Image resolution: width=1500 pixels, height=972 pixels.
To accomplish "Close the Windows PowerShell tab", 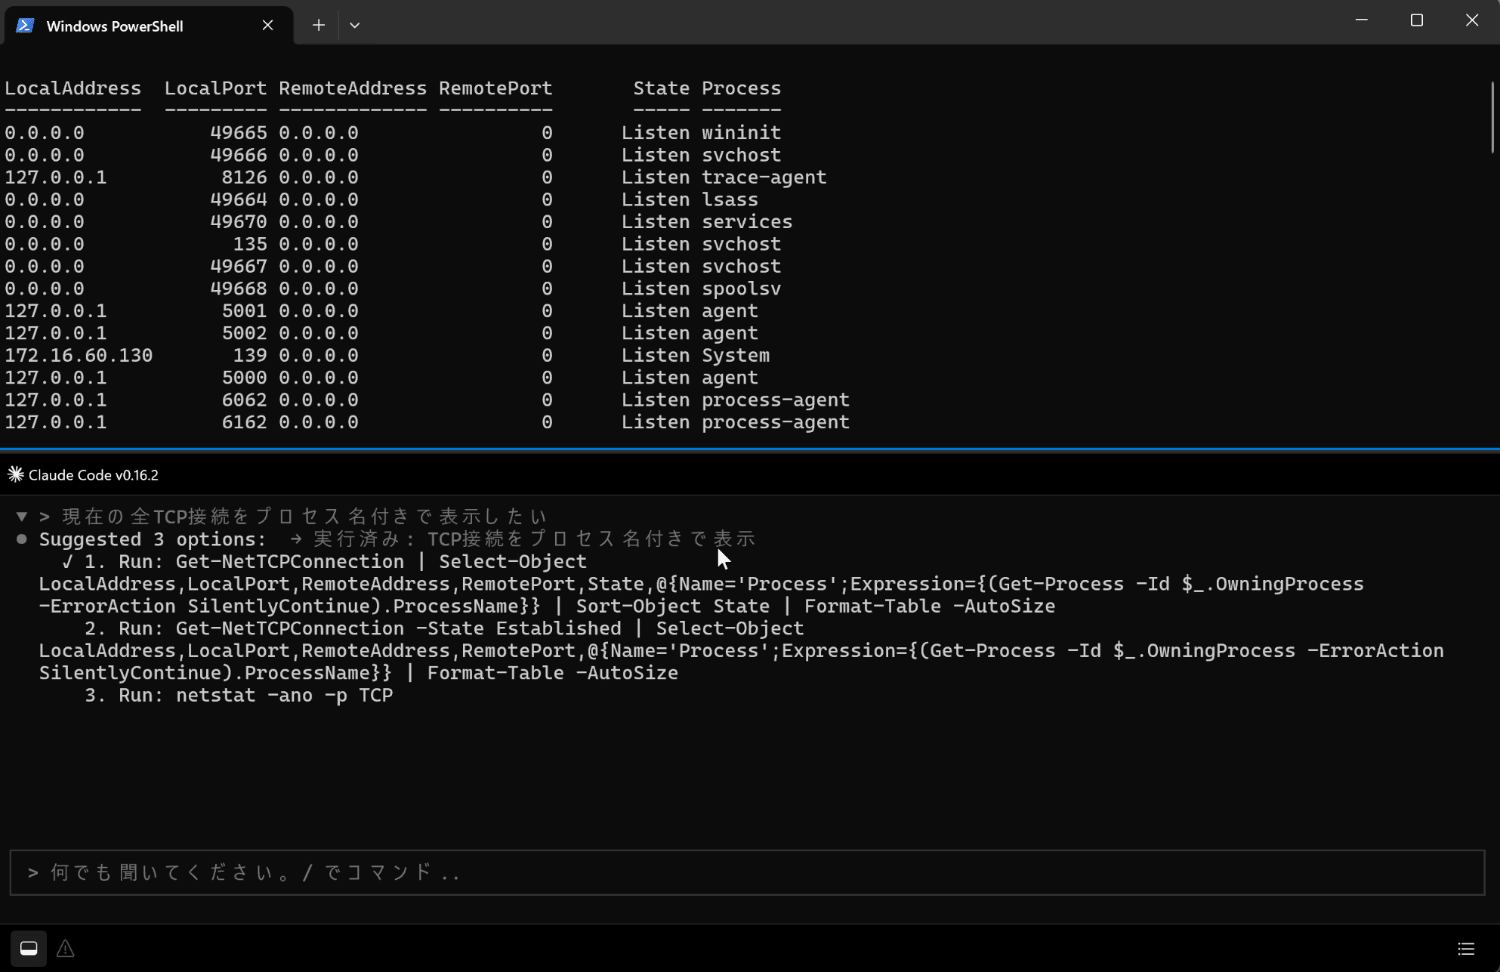I will pyautogui.click(x=268, y=25).
